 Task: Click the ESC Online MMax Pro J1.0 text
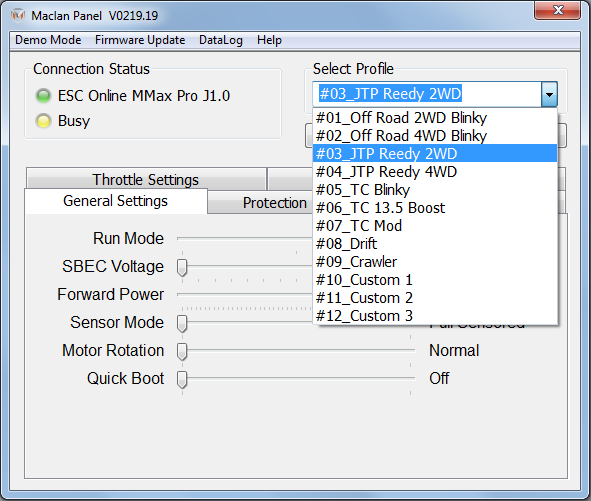point(144,96)
